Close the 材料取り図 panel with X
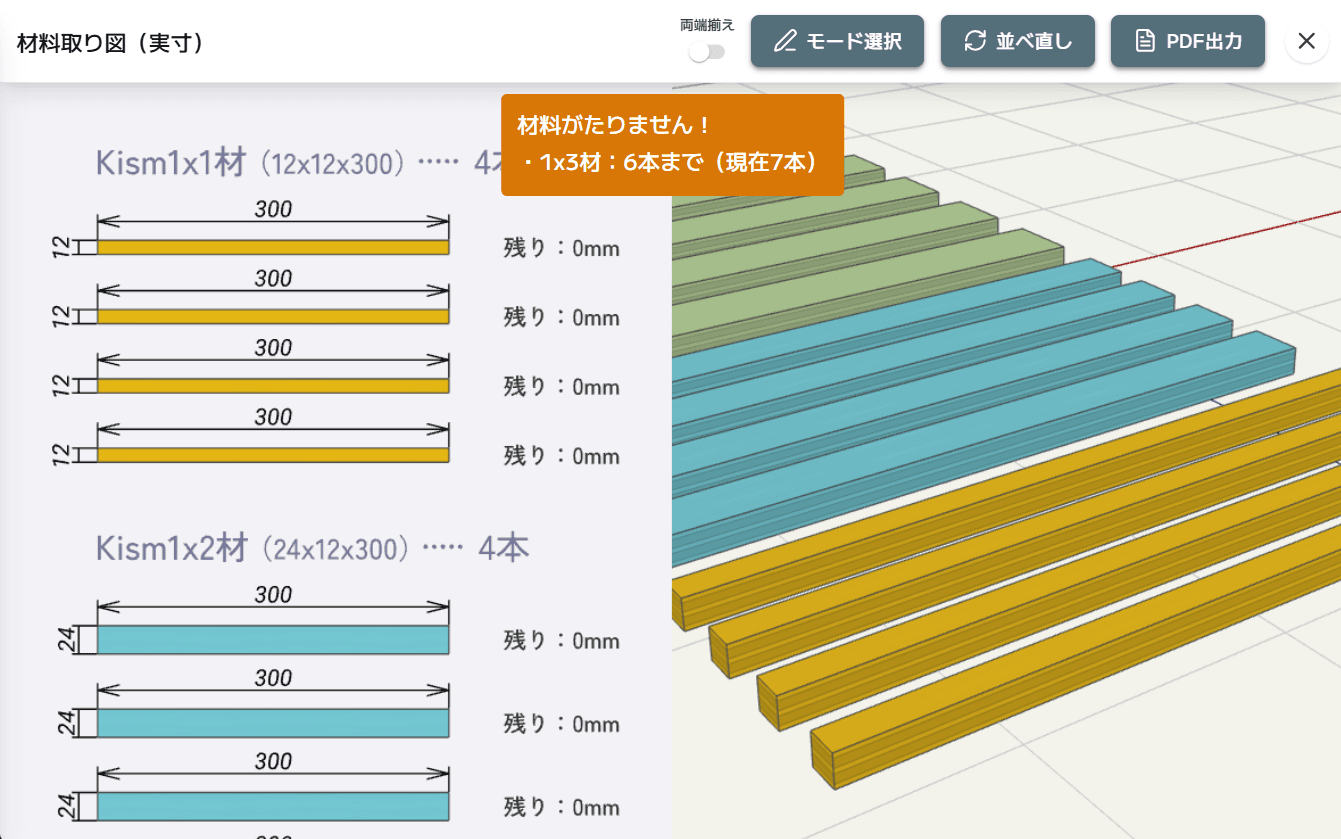This screenshot has width=1341, height=839. tap(1306, 41)
